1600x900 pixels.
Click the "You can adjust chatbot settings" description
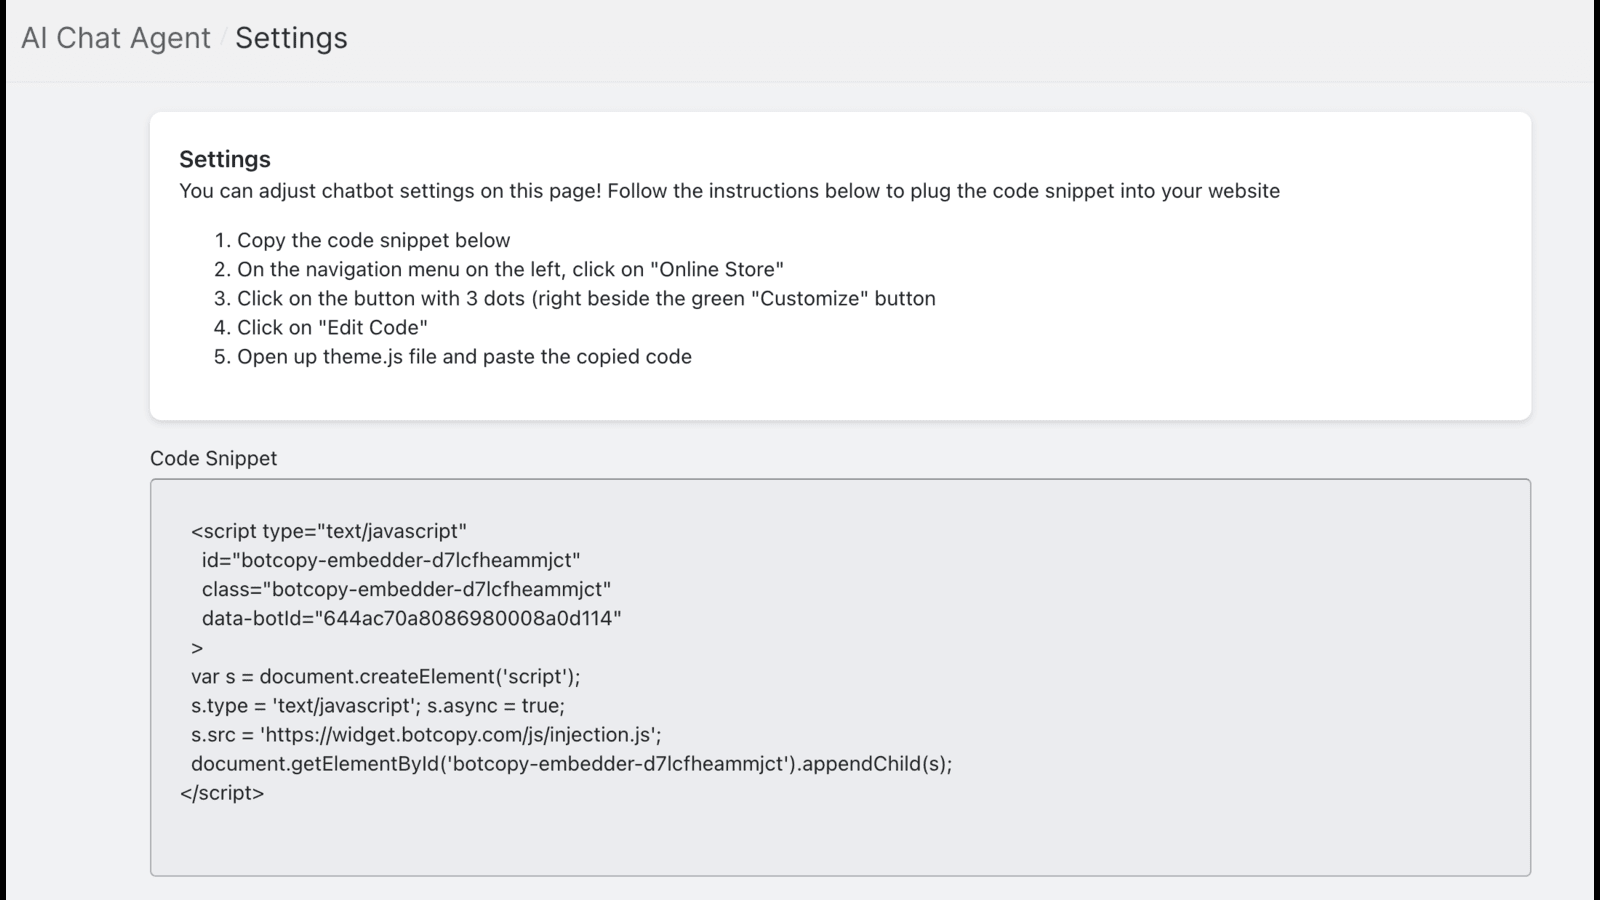[729, 191]
